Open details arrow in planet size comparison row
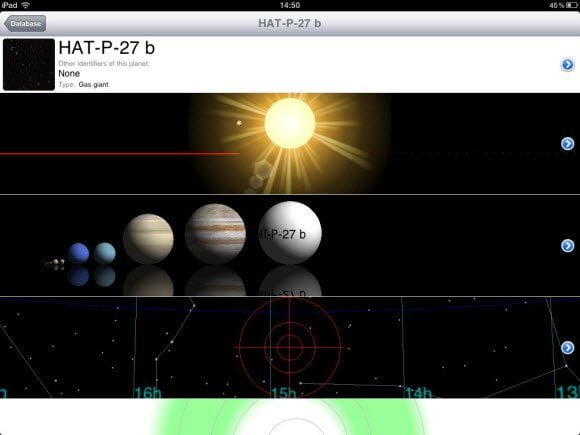Viewport: 580px width, 435px height. (x=567, y=246)
